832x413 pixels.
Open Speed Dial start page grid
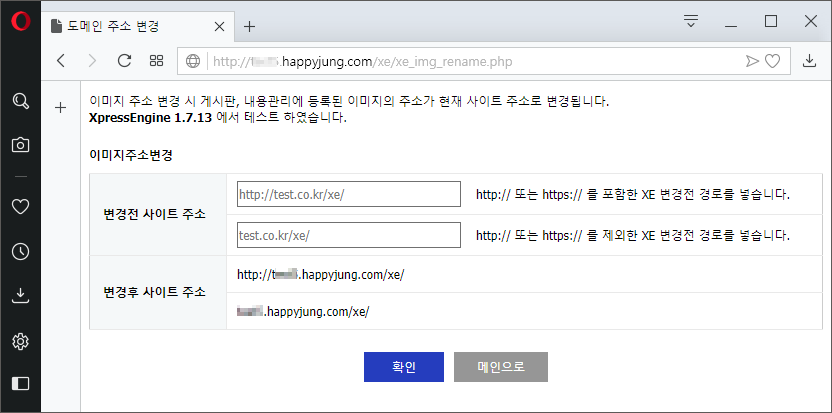(156, 61)
